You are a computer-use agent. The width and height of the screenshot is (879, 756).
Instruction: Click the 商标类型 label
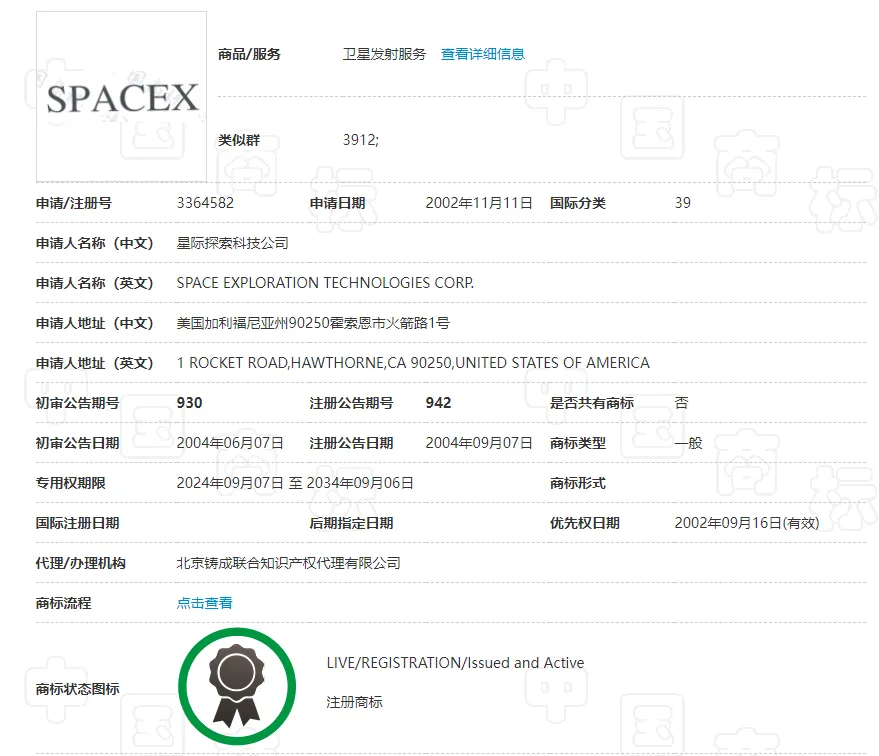tap(578, 443)
